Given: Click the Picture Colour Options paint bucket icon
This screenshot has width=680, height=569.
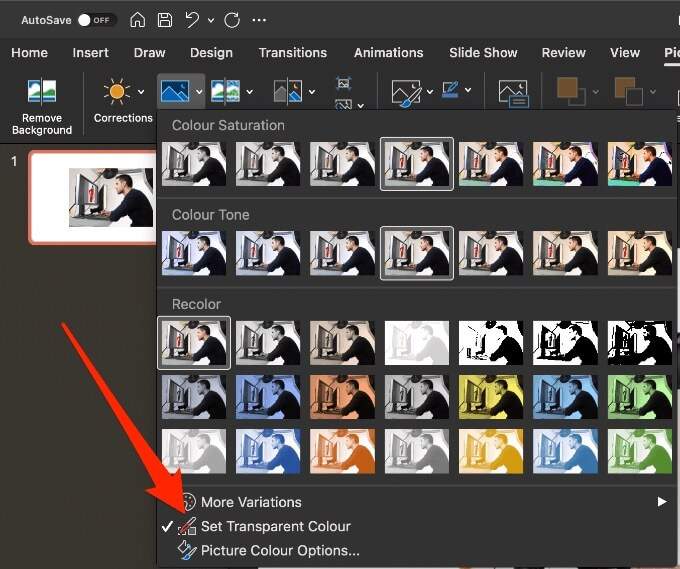Looking at the screenshot, I should tap(187, 550).
